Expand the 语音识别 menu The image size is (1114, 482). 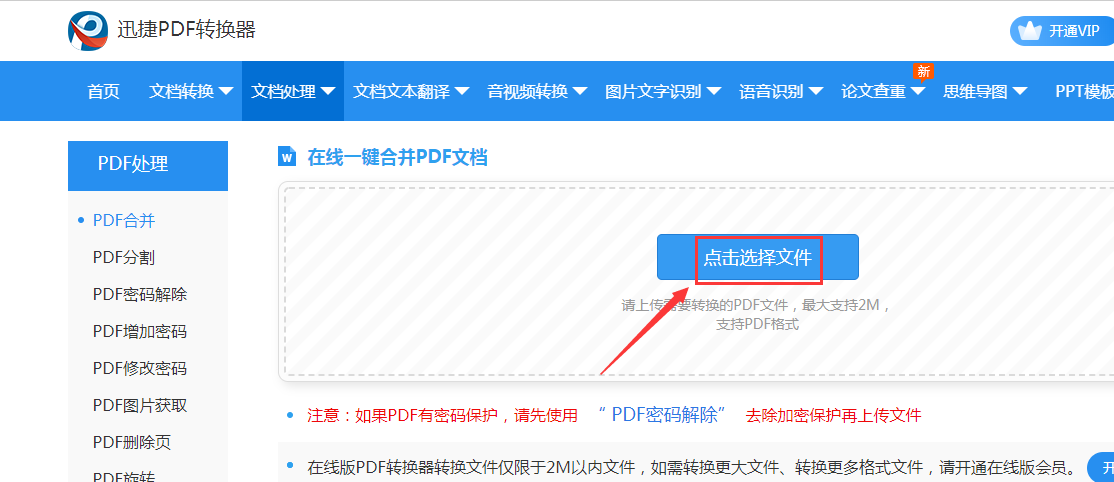(781, 92)
